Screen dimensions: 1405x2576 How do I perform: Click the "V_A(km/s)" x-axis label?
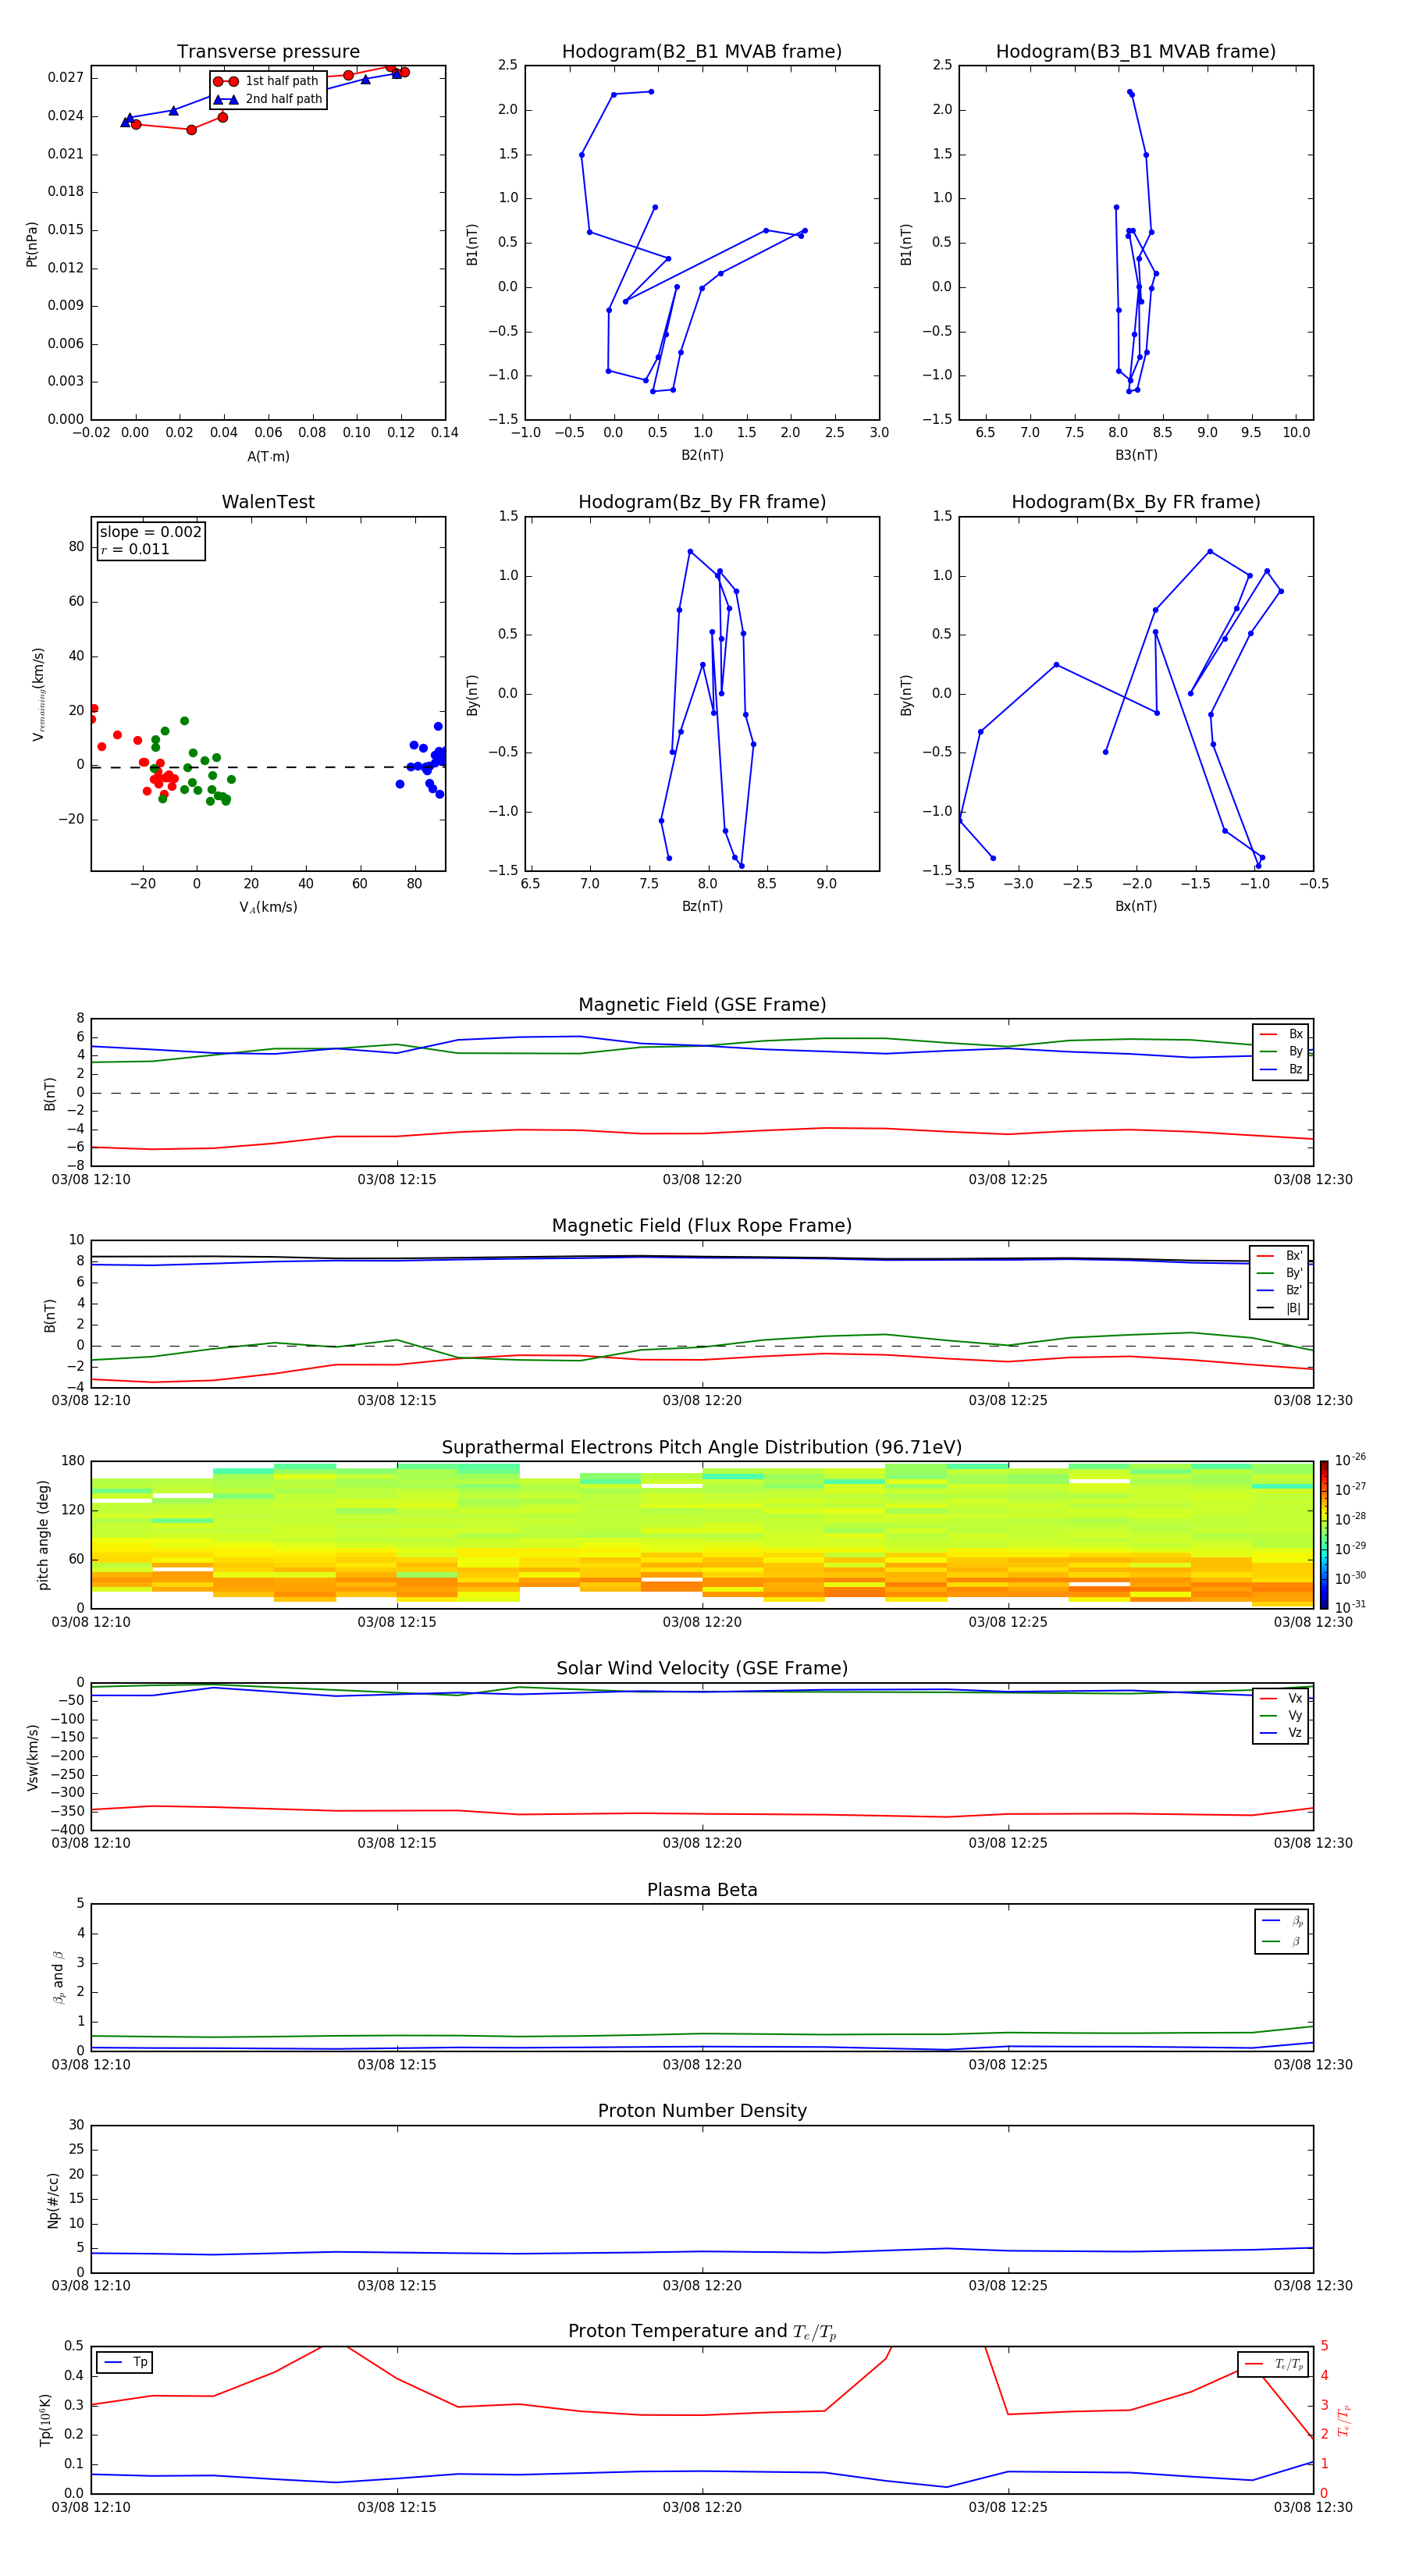point(268,907)
